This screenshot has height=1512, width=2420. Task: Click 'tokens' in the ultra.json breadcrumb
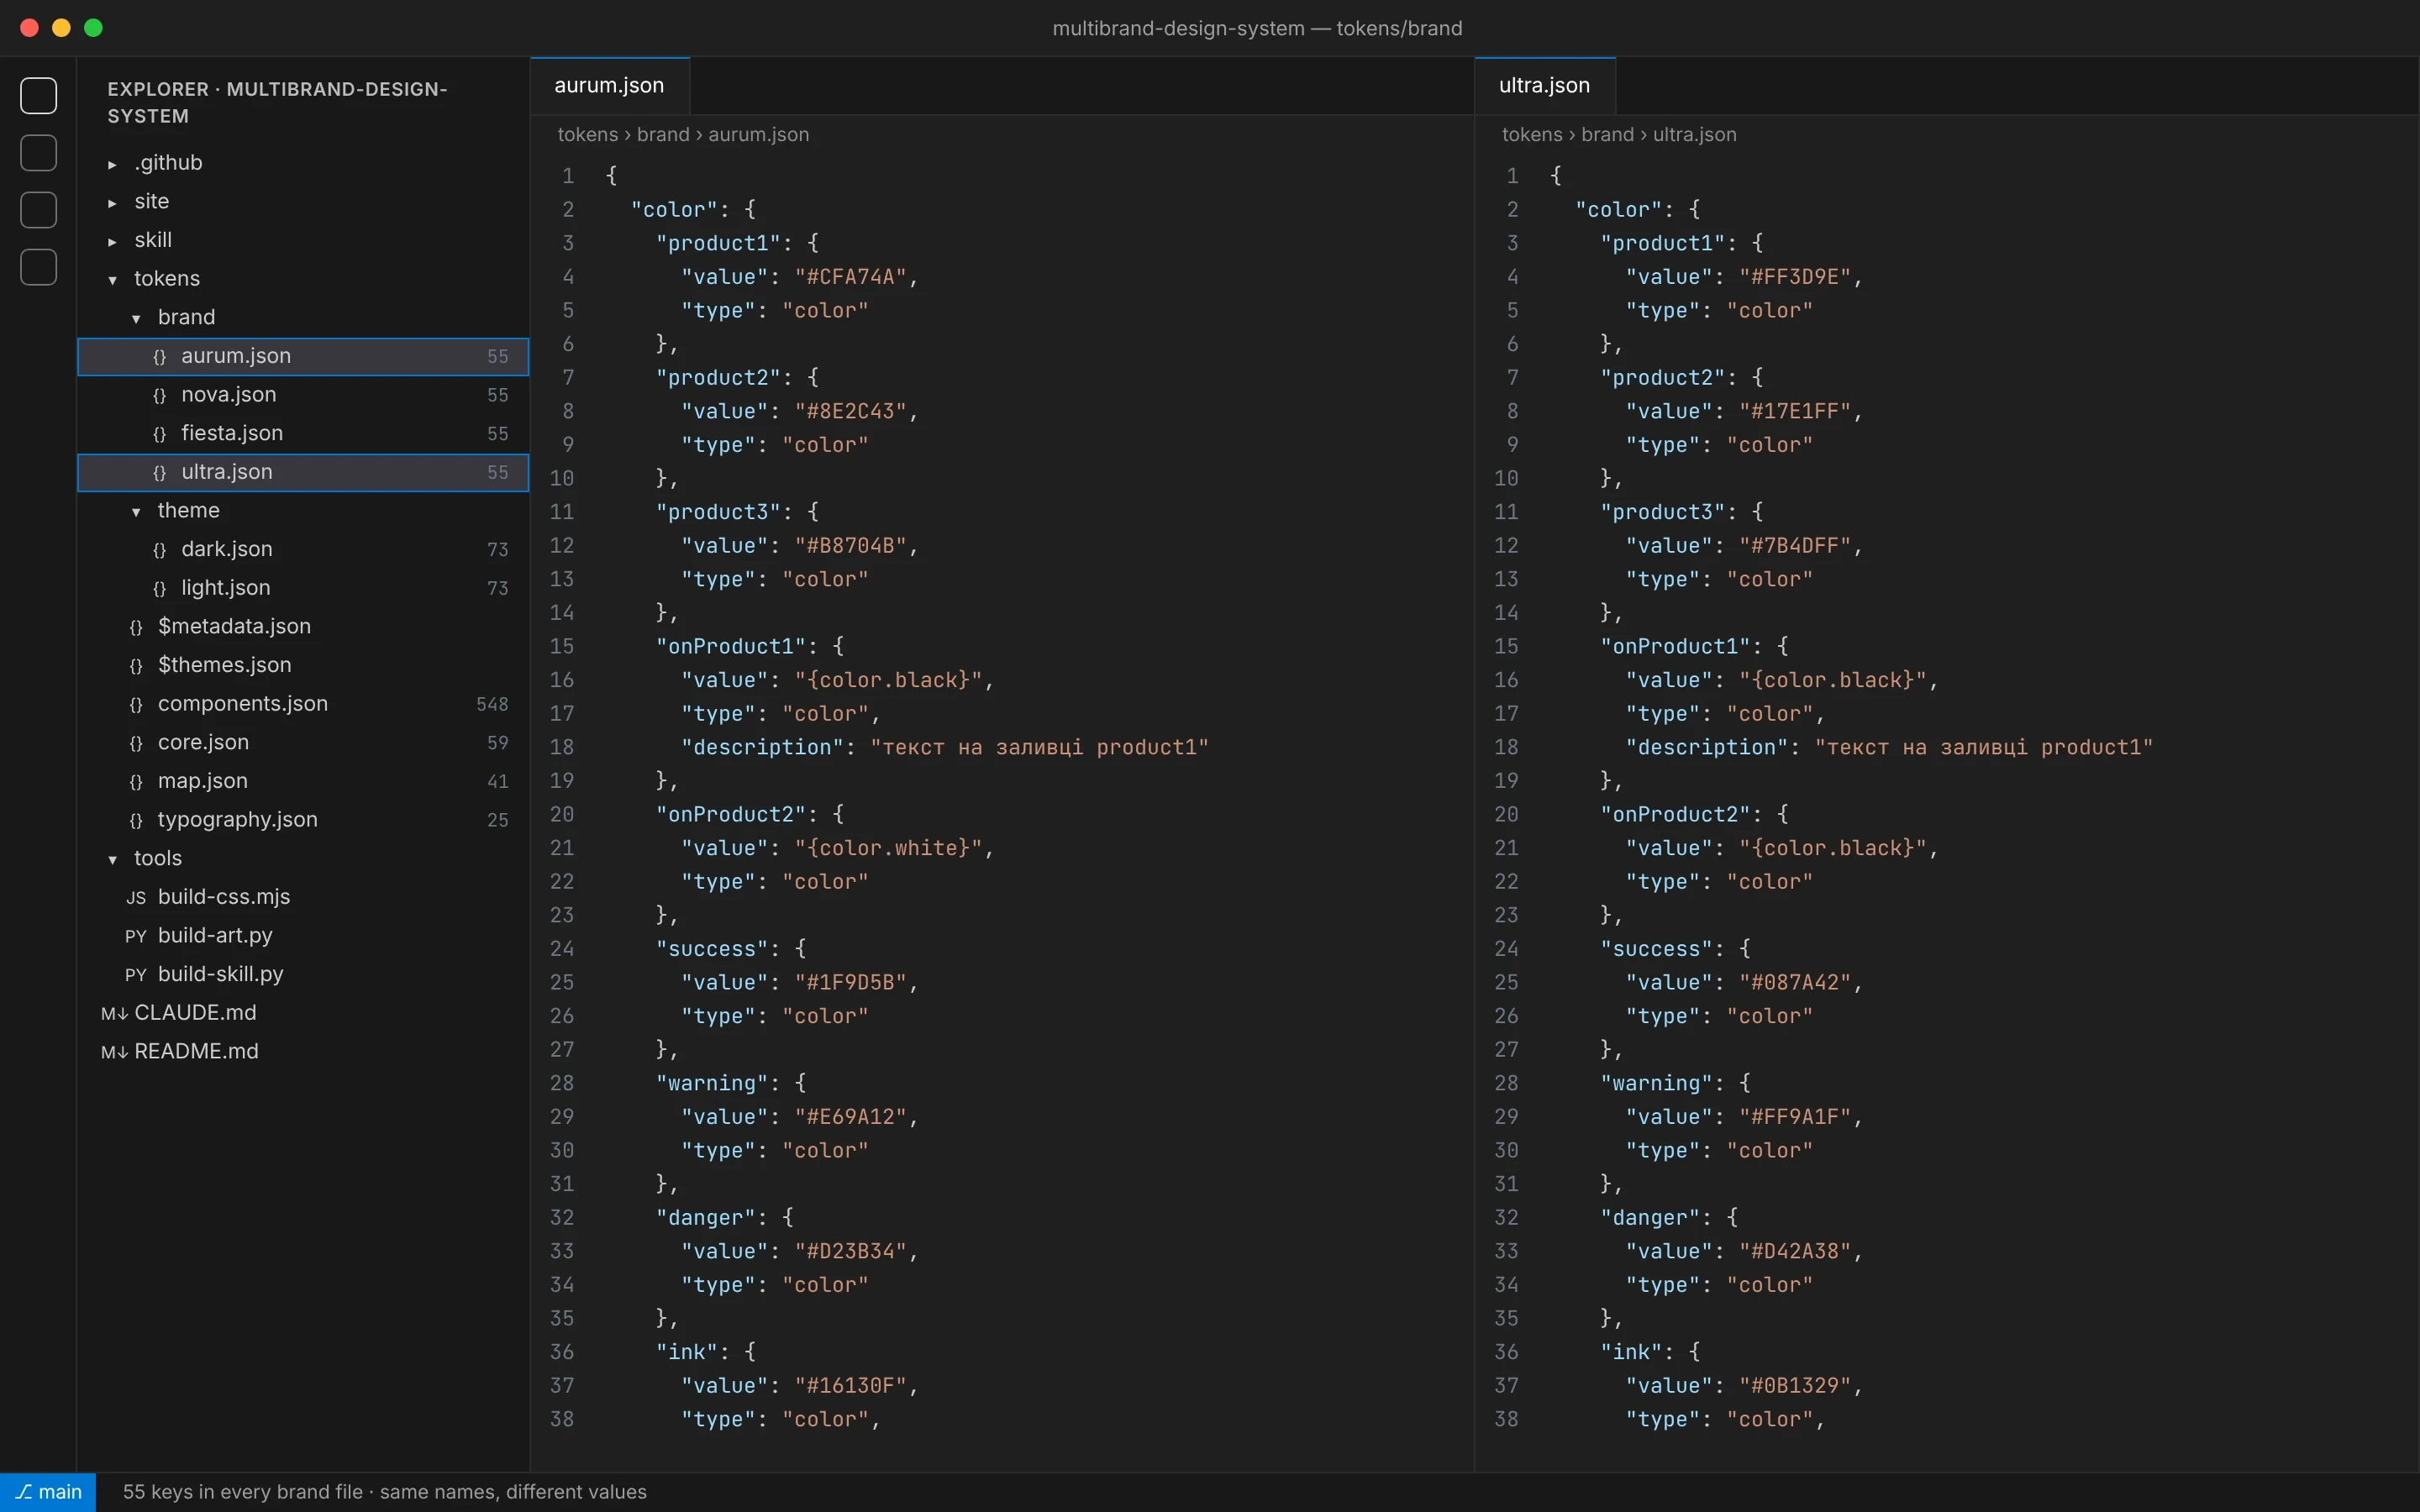[x=1532, y=135]
